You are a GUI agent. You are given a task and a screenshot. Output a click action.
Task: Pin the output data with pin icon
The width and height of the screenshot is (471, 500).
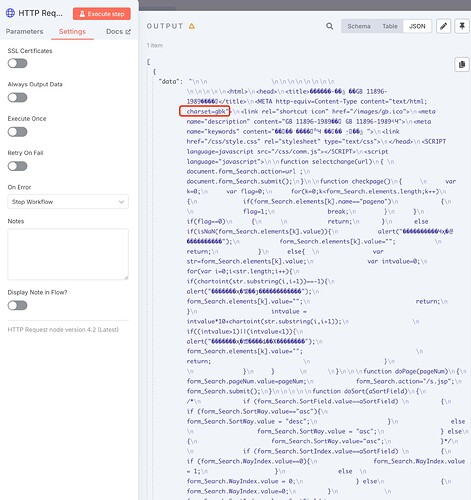462,26
